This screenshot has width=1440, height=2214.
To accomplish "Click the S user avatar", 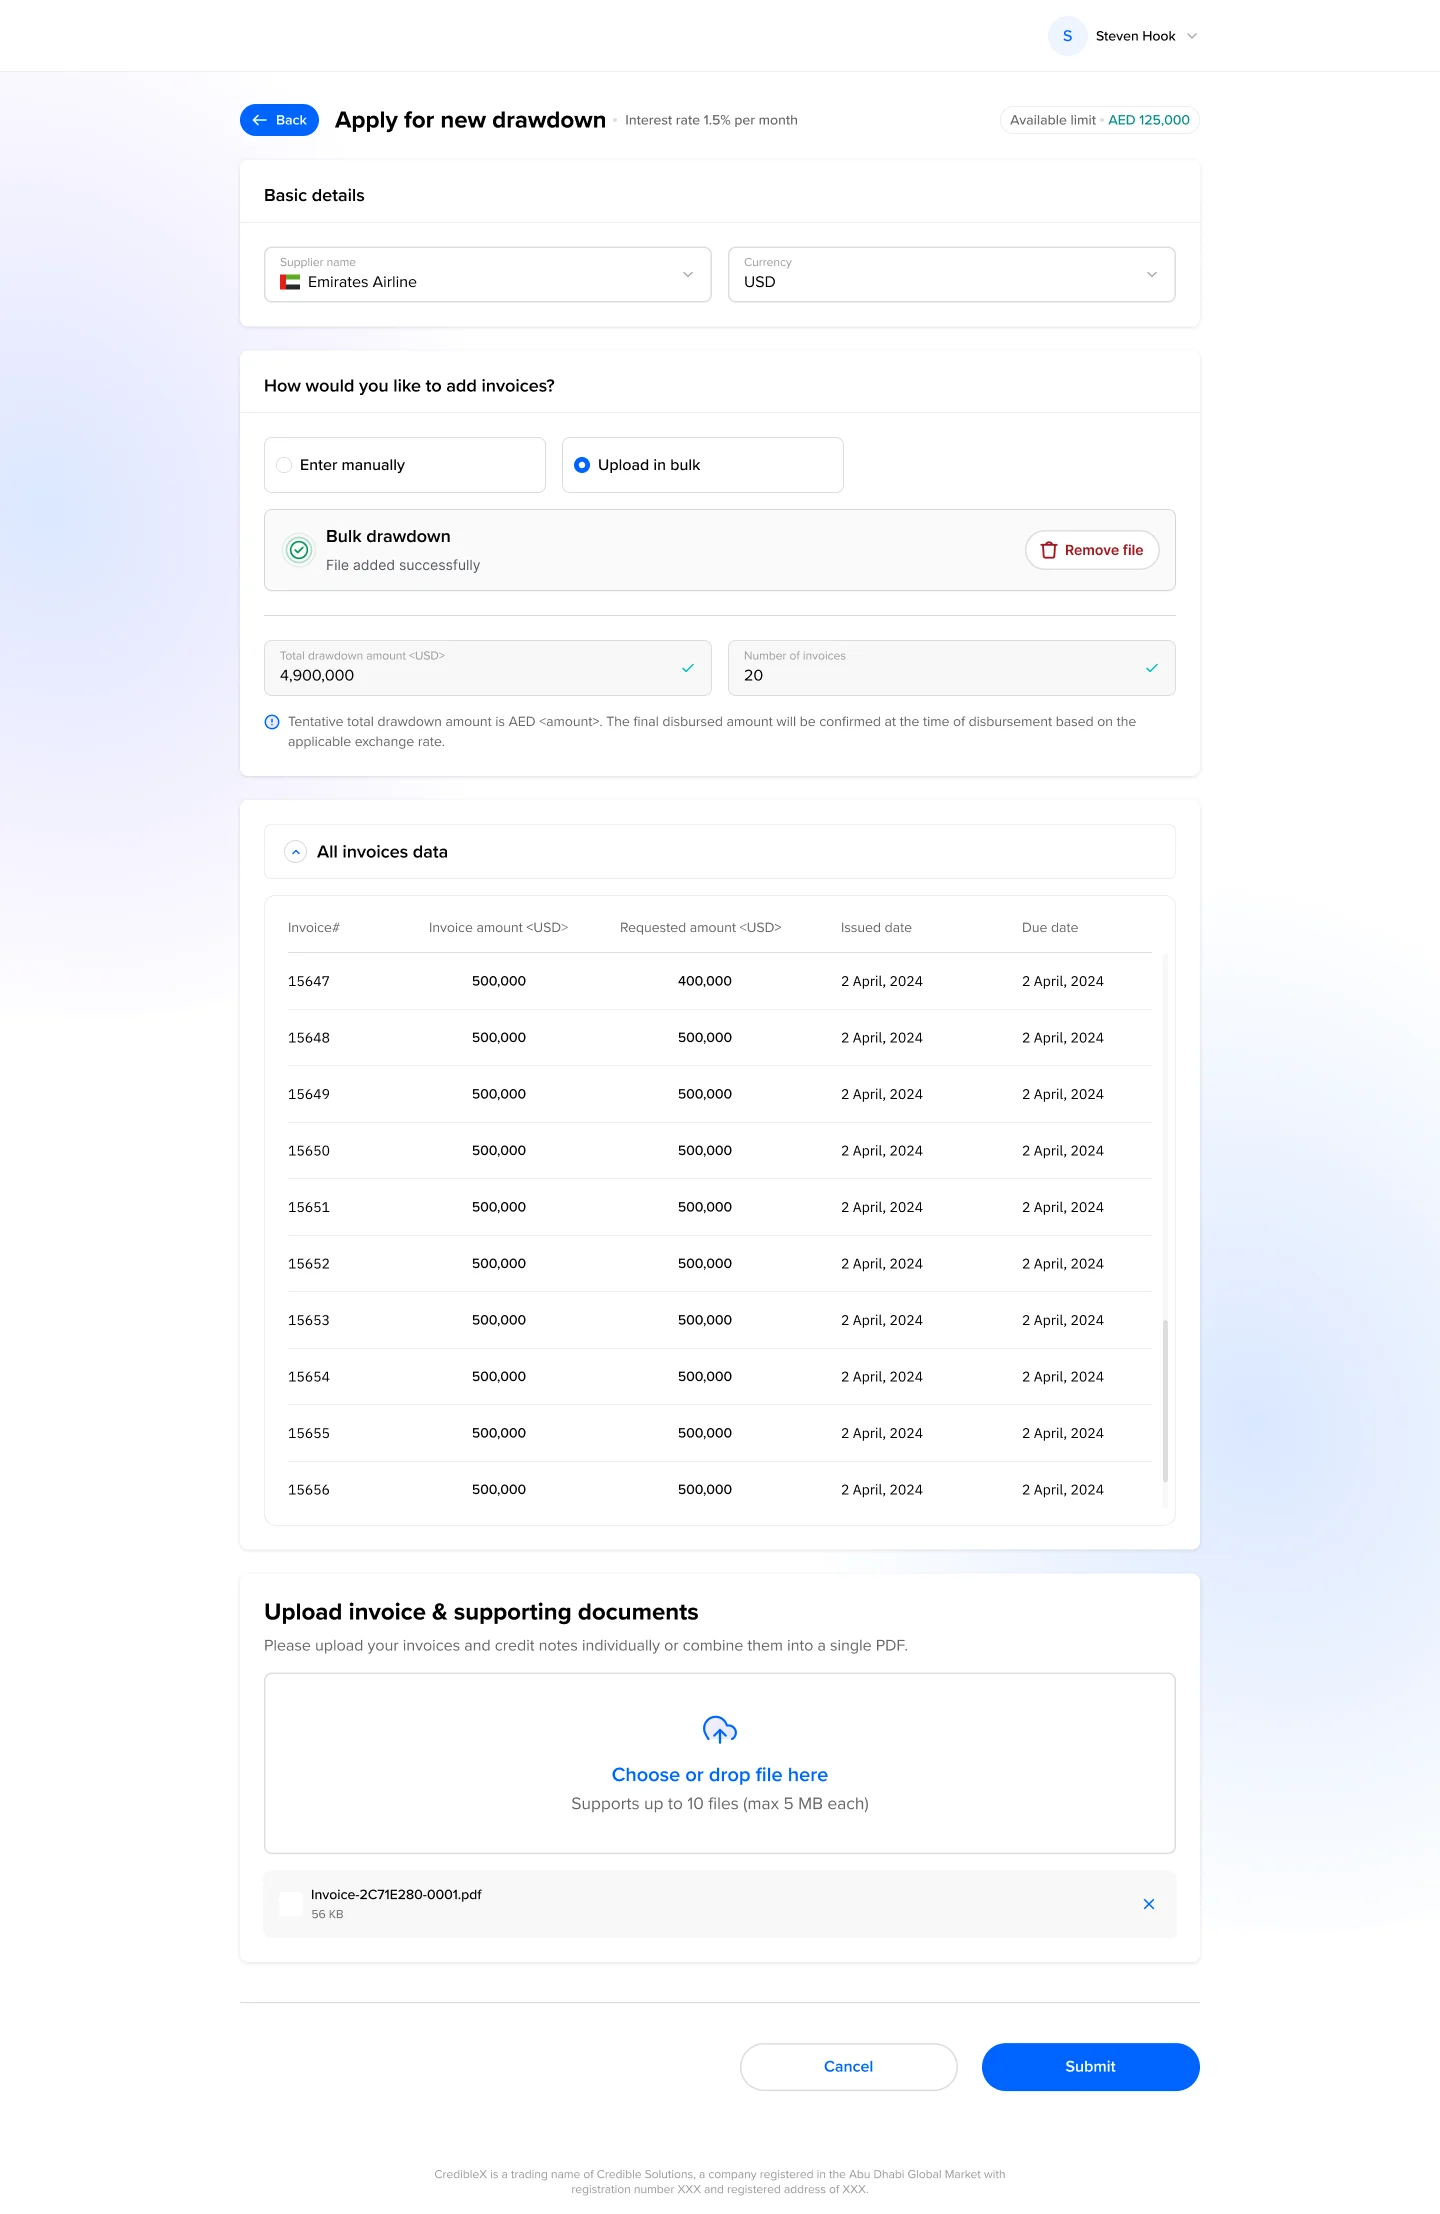I will point(1067,36).
